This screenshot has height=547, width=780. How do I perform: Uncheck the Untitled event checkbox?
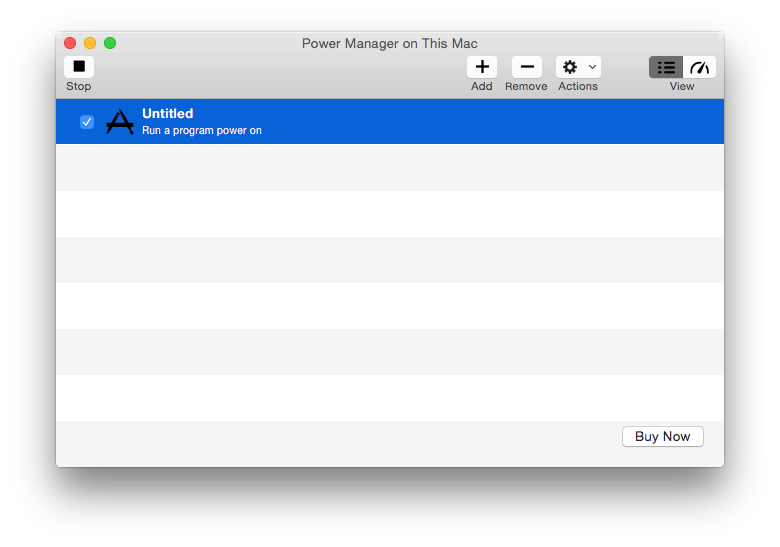tap(87, 122)
